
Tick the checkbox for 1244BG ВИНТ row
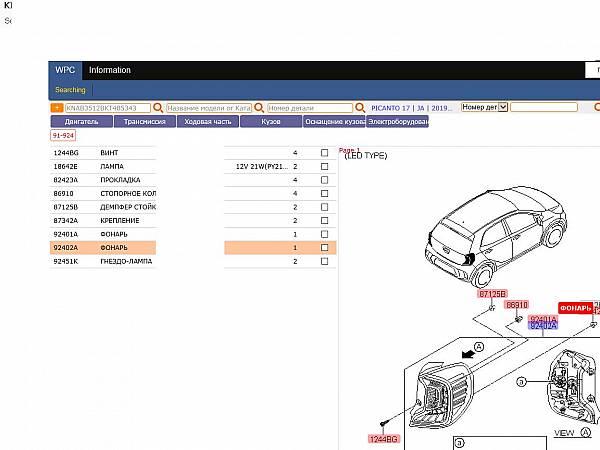point(324,153)
